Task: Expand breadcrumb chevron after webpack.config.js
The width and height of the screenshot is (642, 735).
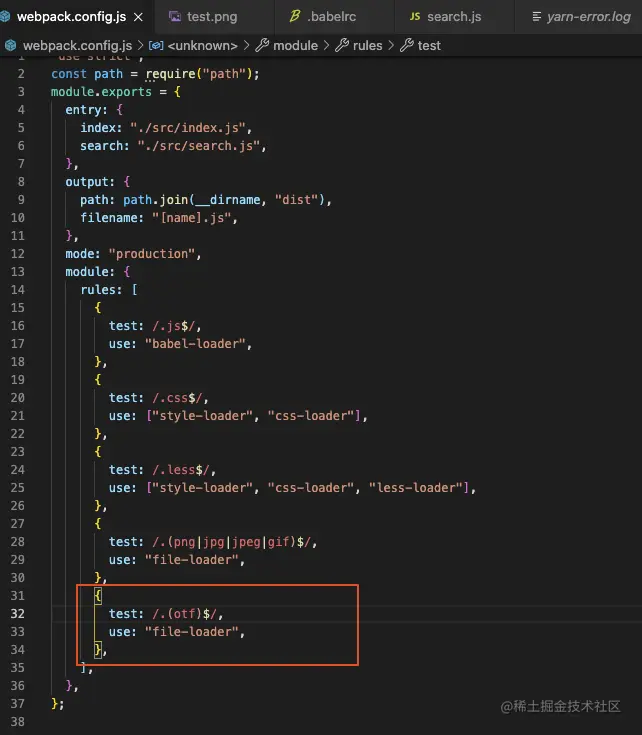Action: click(141, 45)
